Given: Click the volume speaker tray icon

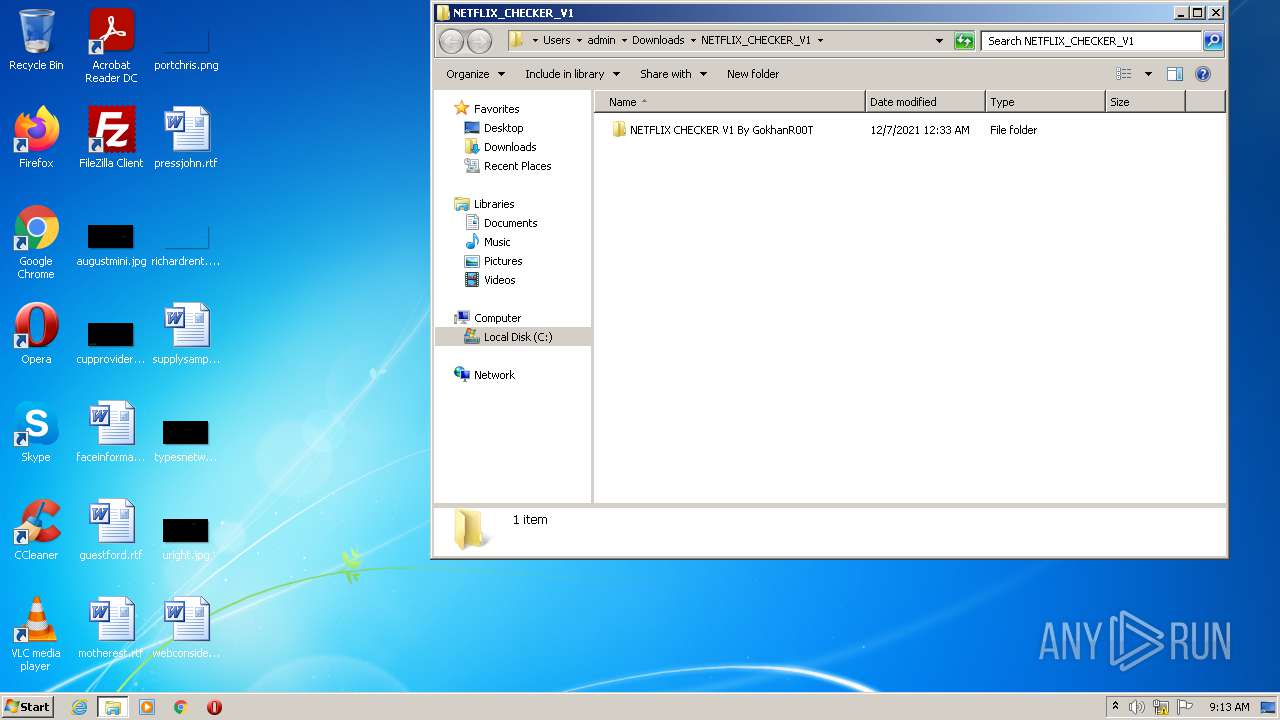Looking at the screenshot, I should (1137, 707).
